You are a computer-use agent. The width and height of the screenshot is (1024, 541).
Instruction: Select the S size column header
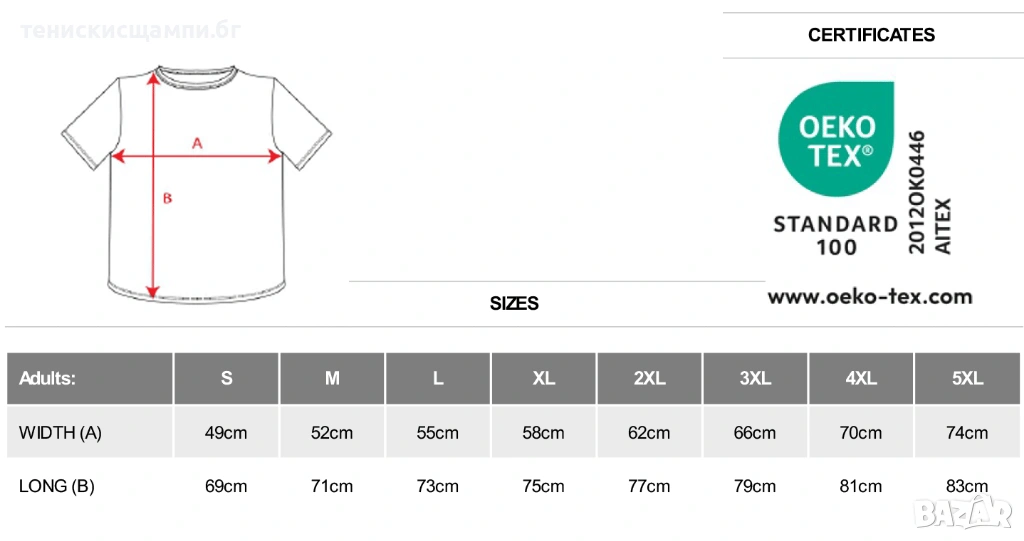pyautogui.click(x=227, y=379)
